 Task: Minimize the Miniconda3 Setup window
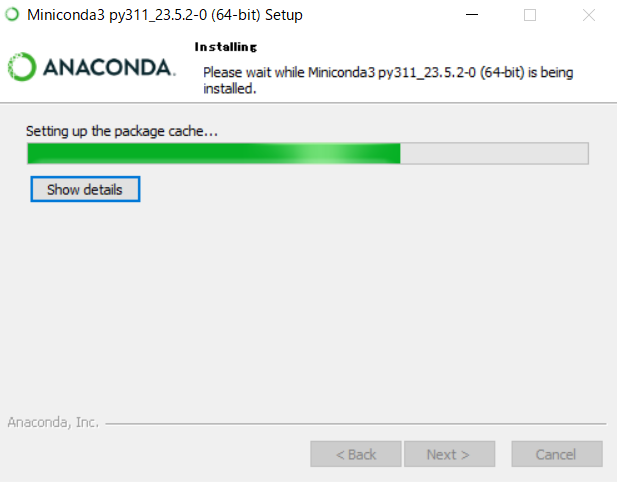[472, 15]
